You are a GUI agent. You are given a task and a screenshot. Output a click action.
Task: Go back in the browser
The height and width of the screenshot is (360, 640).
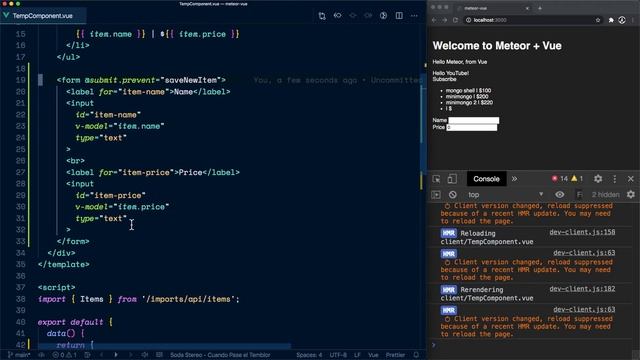(x=434, y=20)
